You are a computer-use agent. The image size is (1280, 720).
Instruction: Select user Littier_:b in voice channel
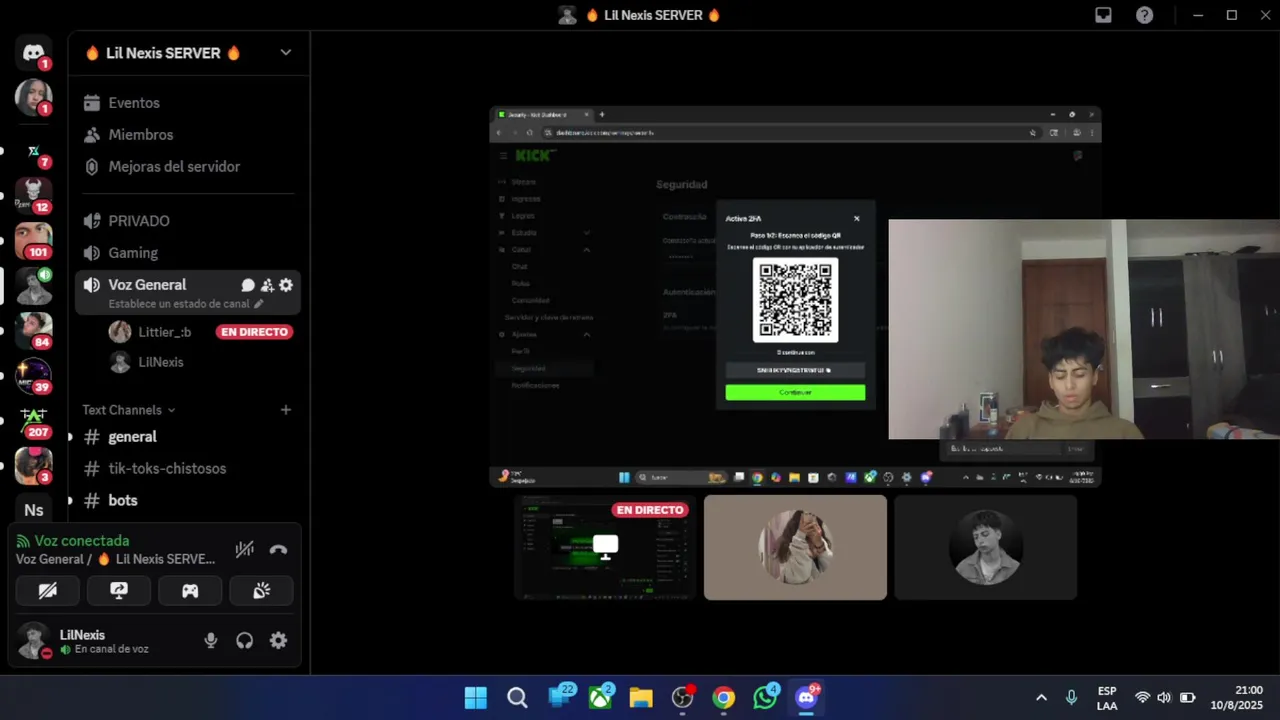point(164,332)
